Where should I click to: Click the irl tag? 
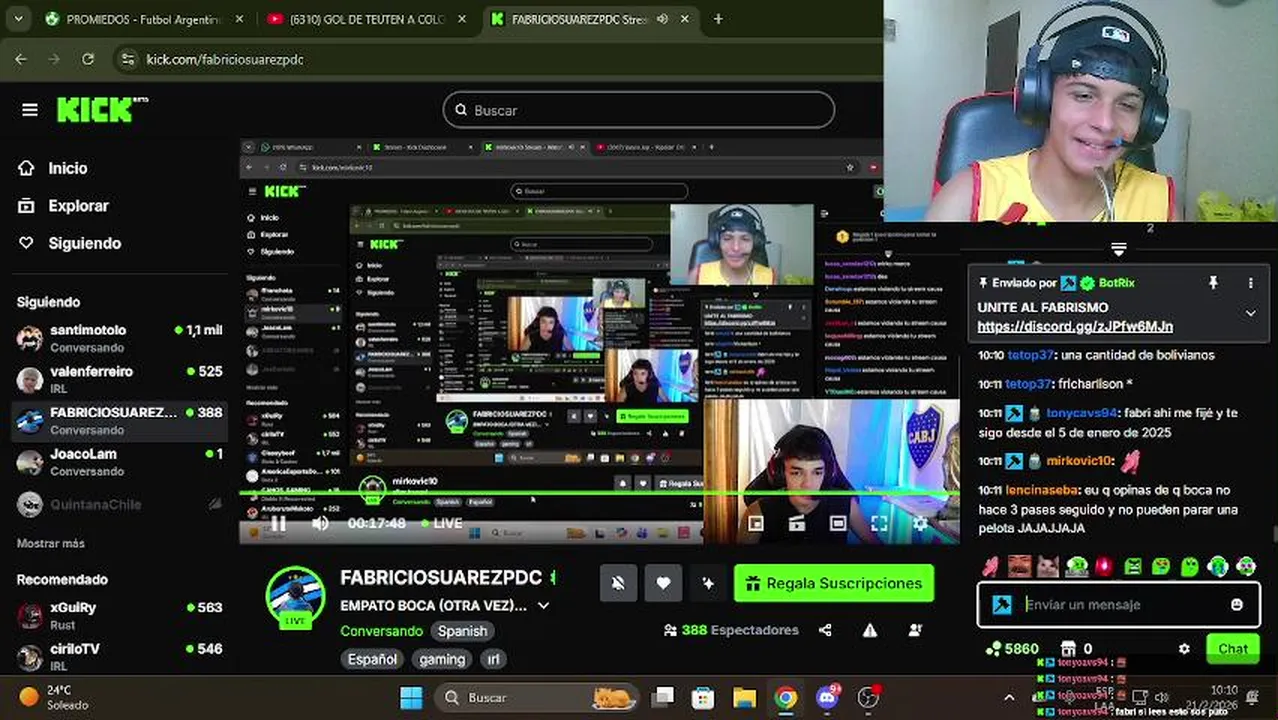click(494, 659)
